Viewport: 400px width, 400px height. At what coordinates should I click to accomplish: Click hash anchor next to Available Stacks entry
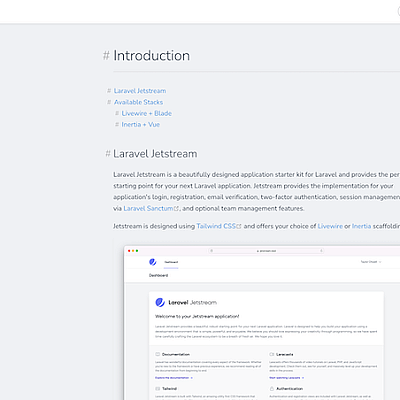[x=109, y=102]
